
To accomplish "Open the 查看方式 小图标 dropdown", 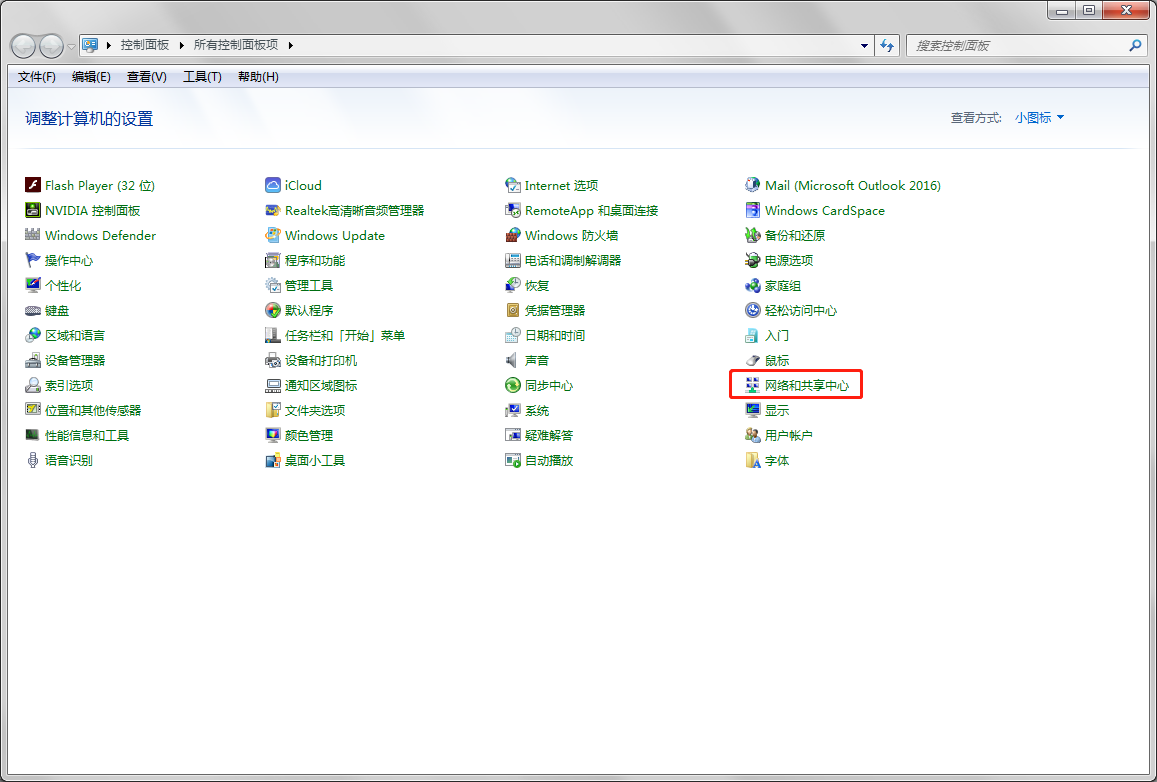I will point(1039,118).
